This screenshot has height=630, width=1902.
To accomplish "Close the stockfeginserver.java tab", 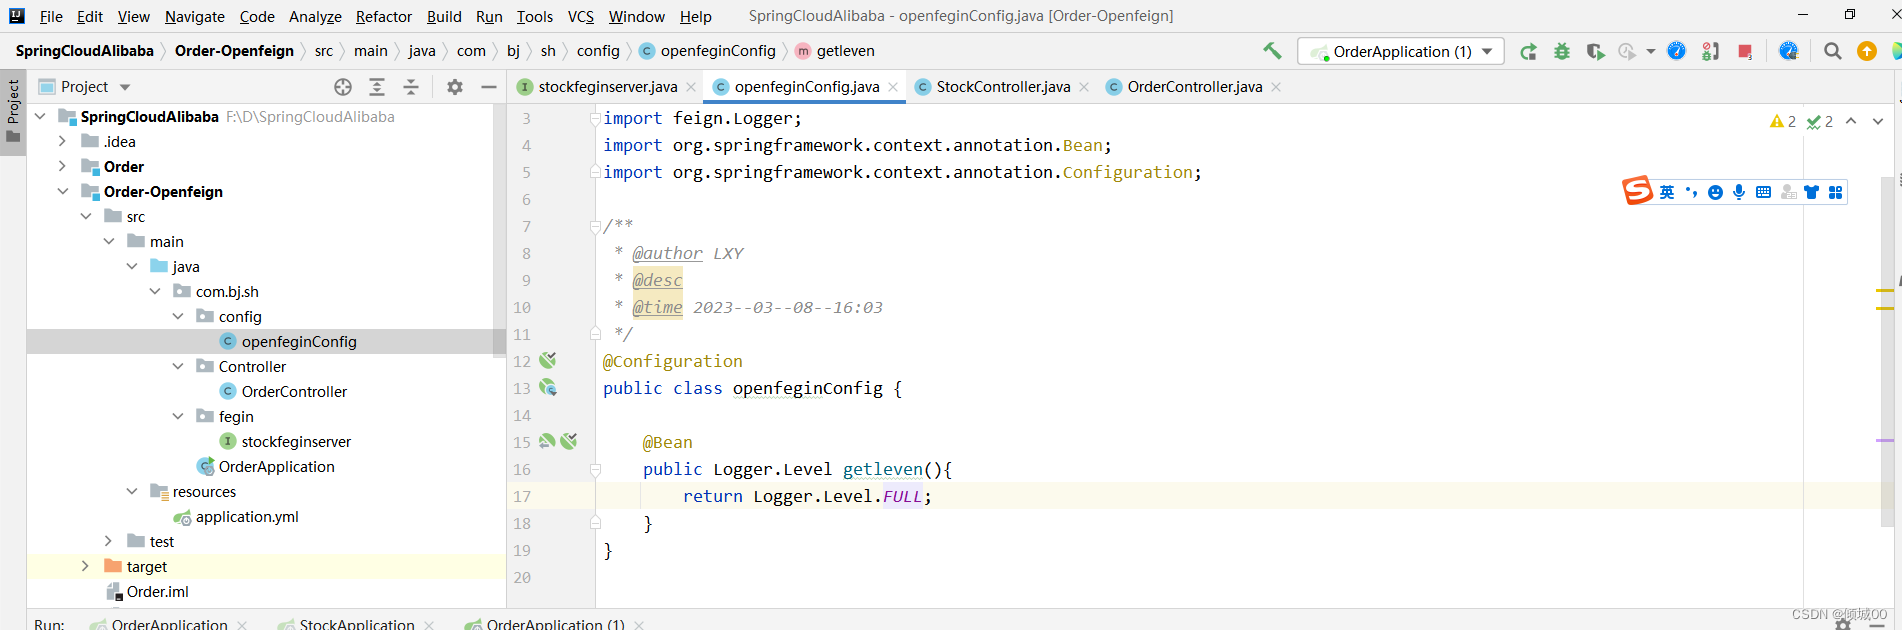I will click(x=691, y=87).
